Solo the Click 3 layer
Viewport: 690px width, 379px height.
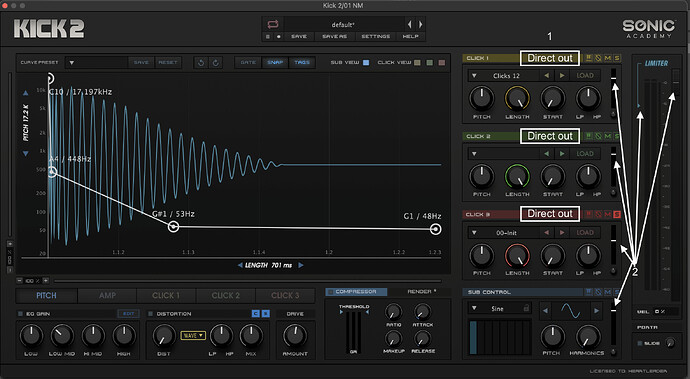tap(617, 214)
